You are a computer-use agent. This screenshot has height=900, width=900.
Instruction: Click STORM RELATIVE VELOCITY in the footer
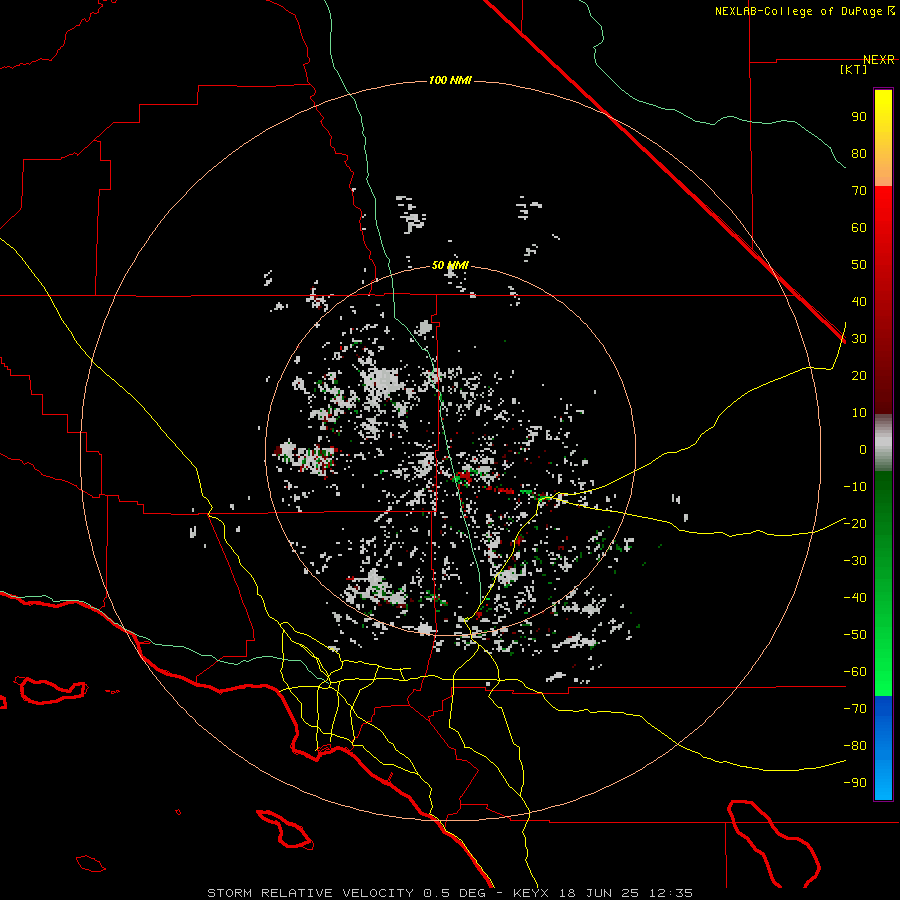click(310, 893)
